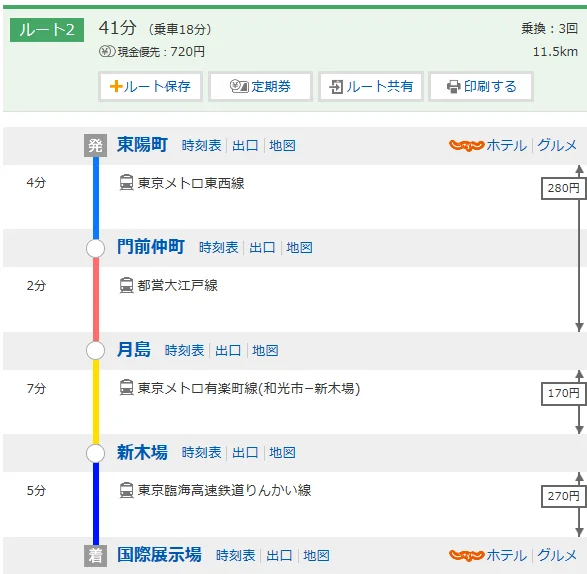Image resolution: width=587 pixels, height=574 pixels.
Task: Save this route with ルート保存 button
Action: point(150,86)
